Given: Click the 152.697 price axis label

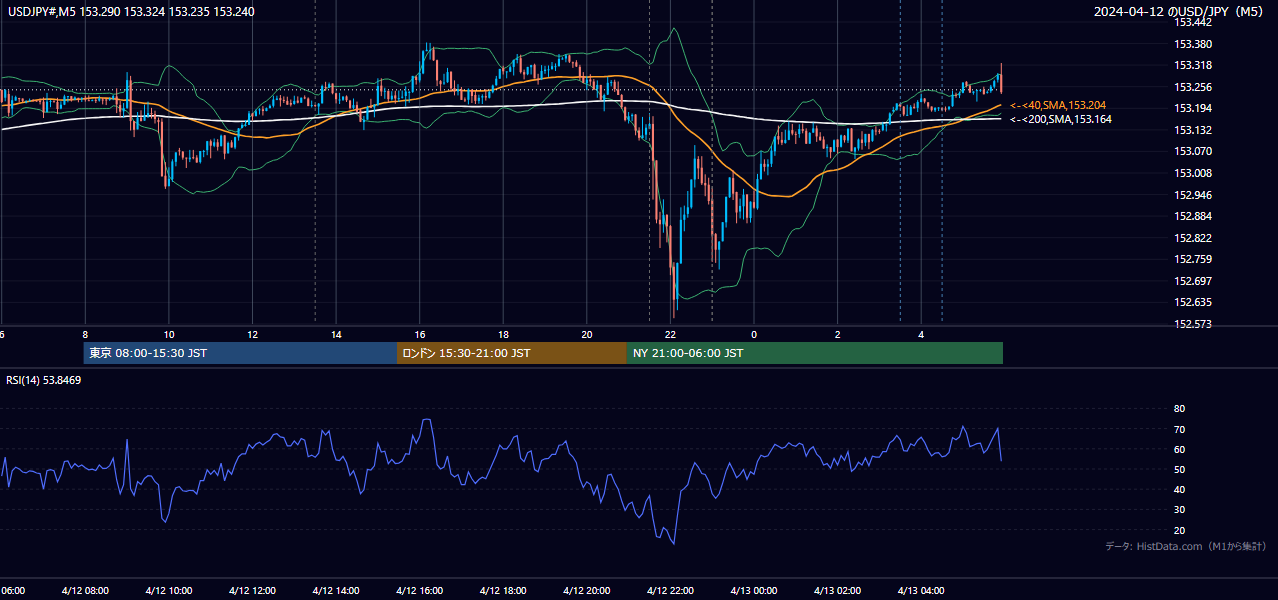Looking at the screenshot, I should coord(1192,281).
